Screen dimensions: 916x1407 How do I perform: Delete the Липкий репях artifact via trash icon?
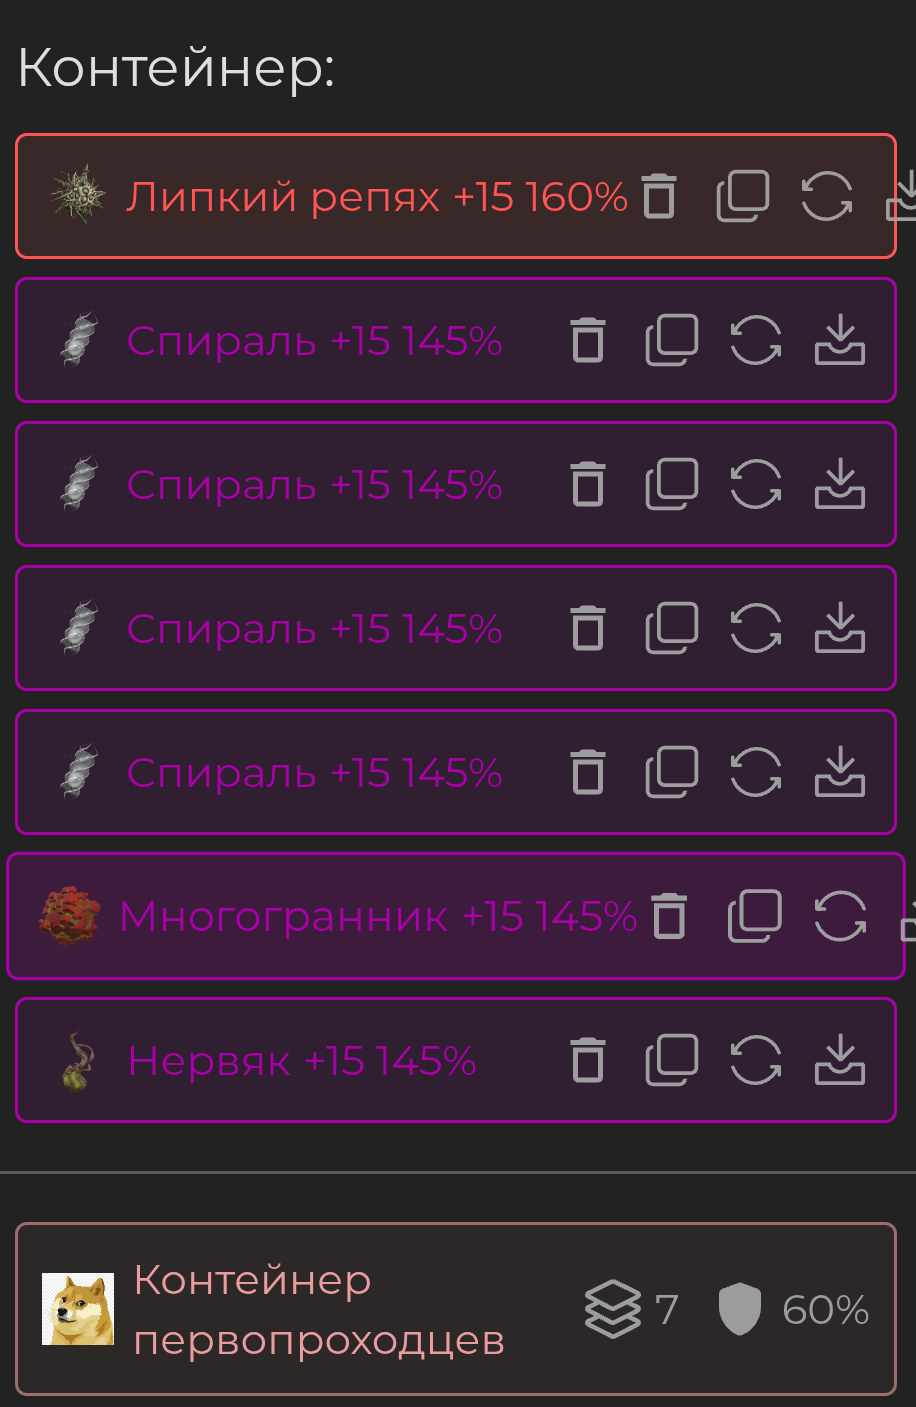(659, 196)
